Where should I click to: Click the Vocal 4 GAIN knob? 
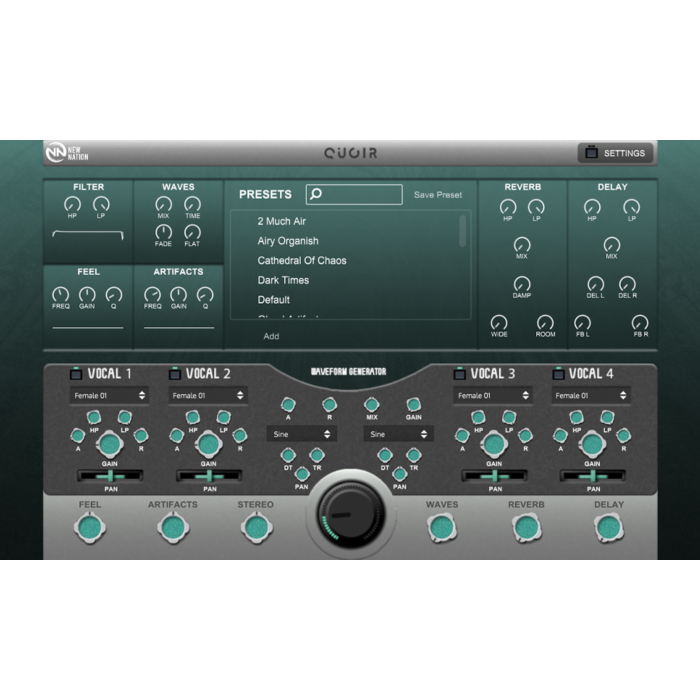[592, 444]
